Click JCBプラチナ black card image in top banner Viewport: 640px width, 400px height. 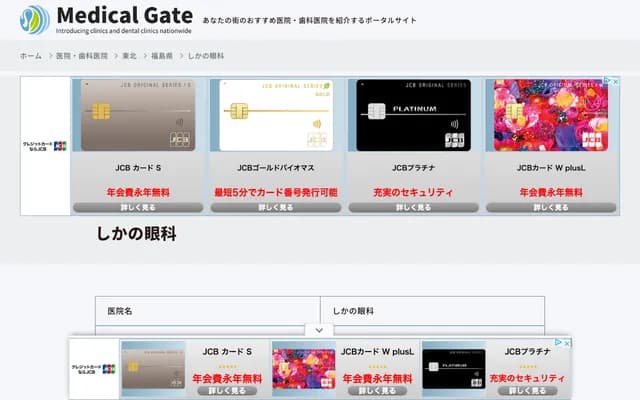tap(413, 115)
